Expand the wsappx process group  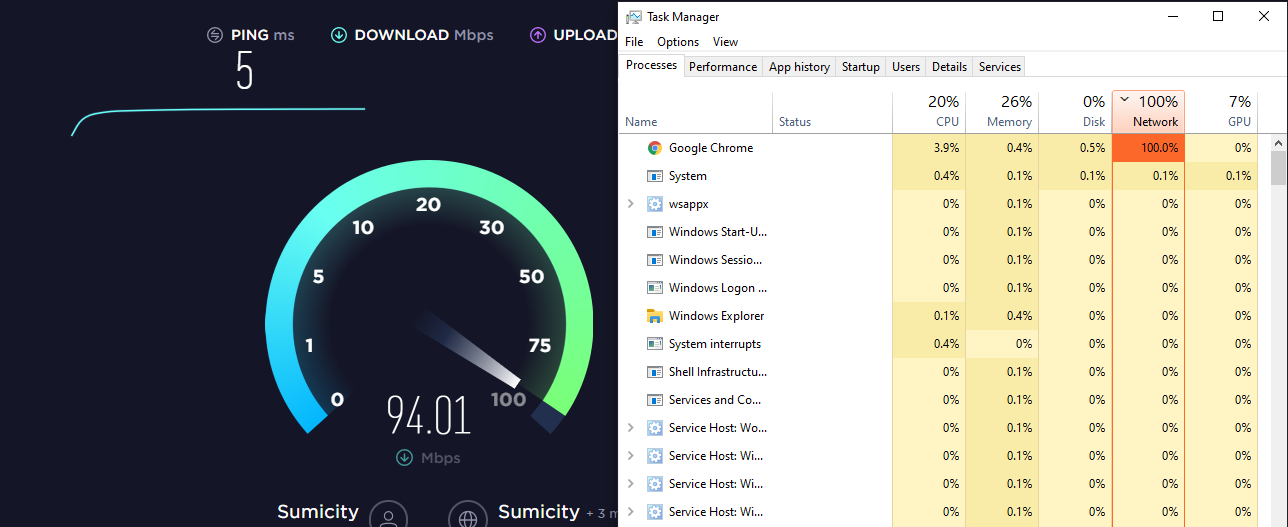[630, 204]
